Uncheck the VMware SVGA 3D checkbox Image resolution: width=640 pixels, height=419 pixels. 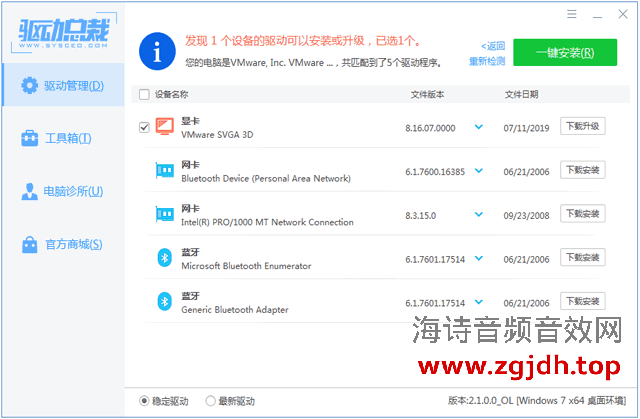click(x=144, y=127)
